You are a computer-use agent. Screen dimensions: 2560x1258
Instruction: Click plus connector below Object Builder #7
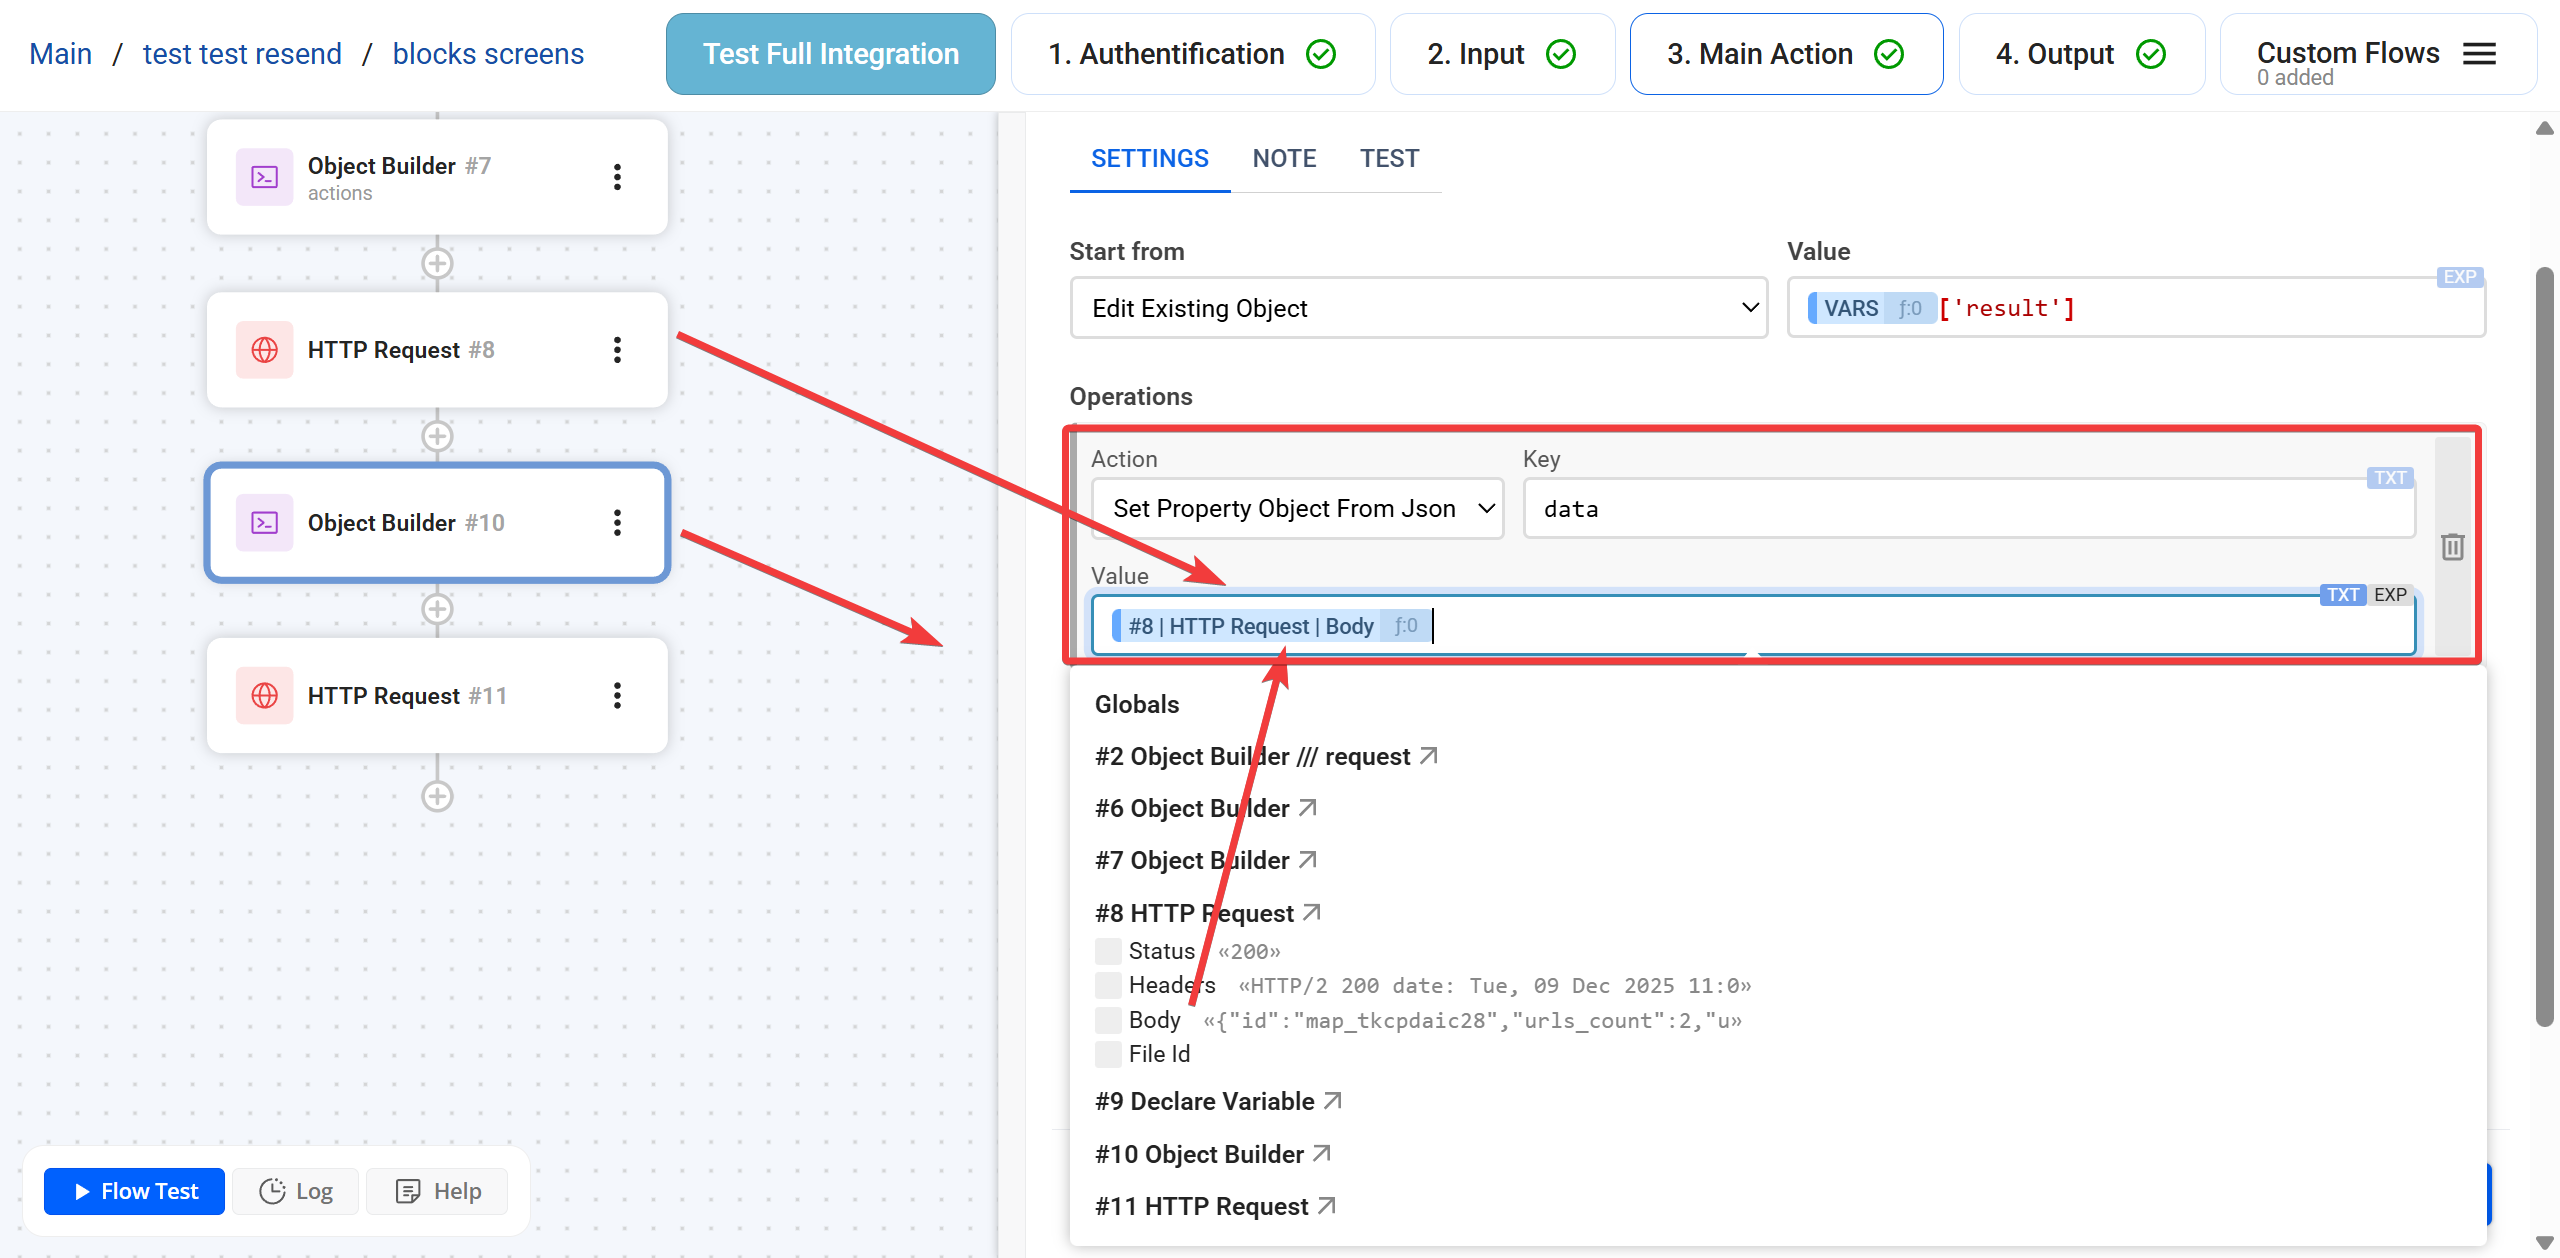pos(437,264)
